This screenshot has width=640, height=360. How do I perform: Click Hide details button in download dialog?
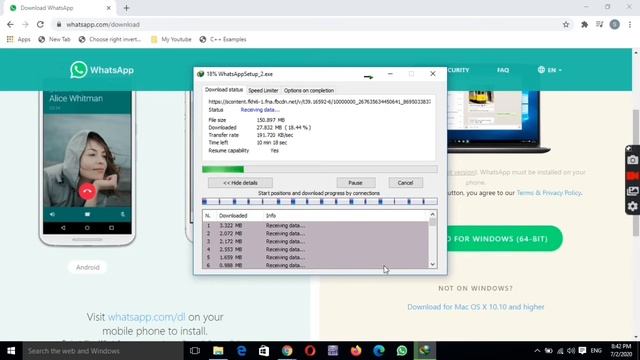240,183
